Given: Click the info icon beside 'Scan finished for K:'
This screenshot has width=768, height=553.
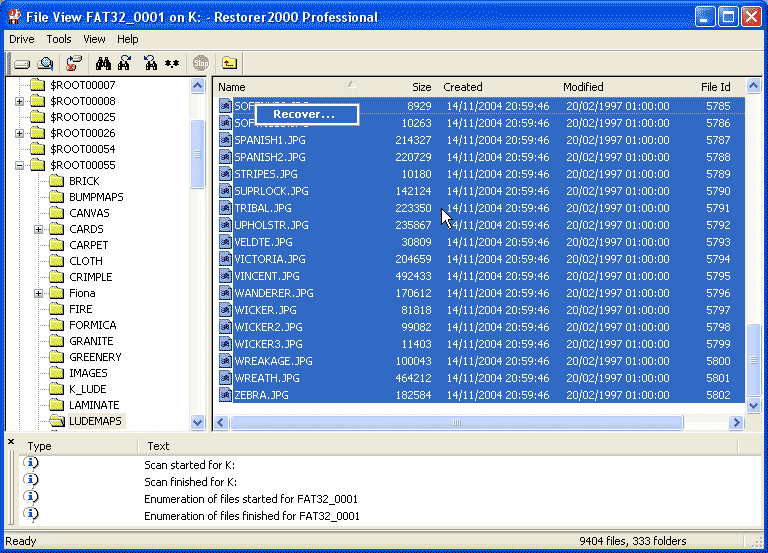Looking at the screenshot, I should 31,480.
